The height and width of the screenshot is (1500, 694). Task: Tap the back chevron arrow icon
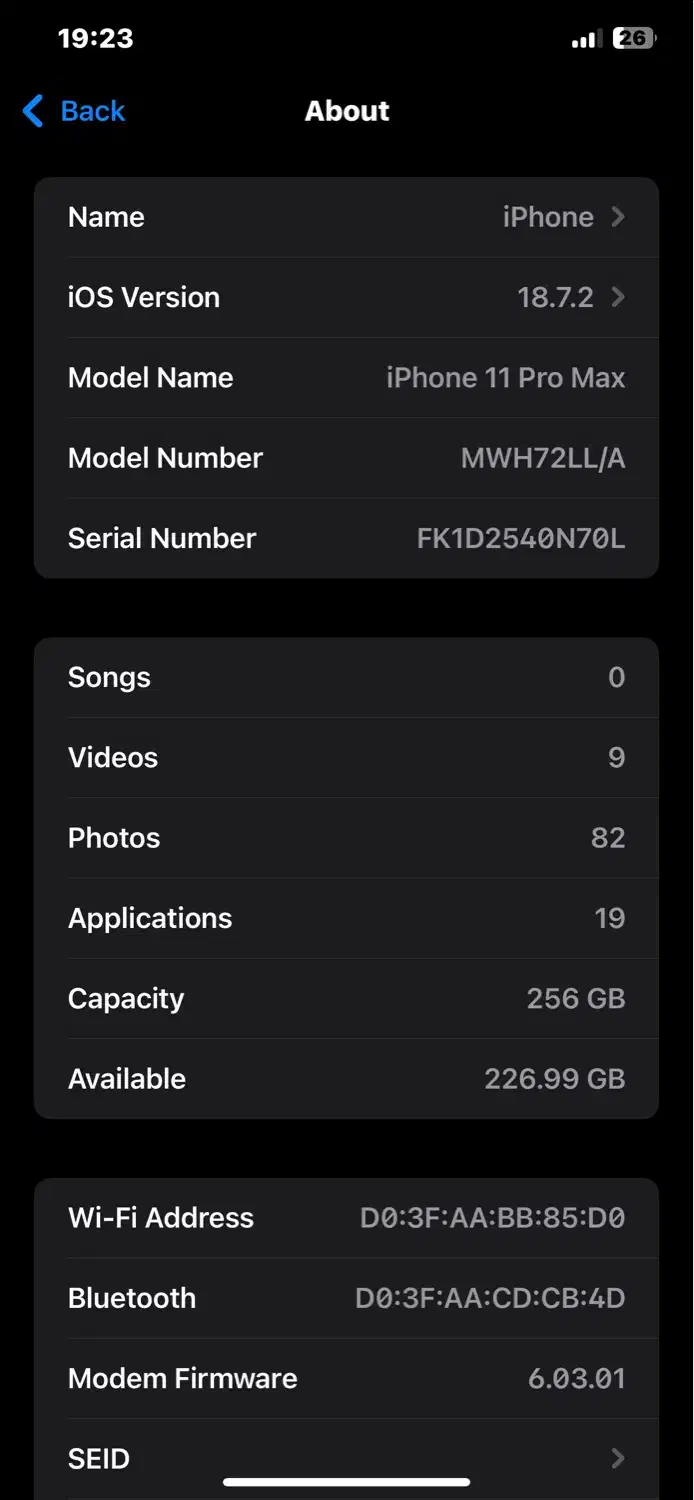coord(31,111)
